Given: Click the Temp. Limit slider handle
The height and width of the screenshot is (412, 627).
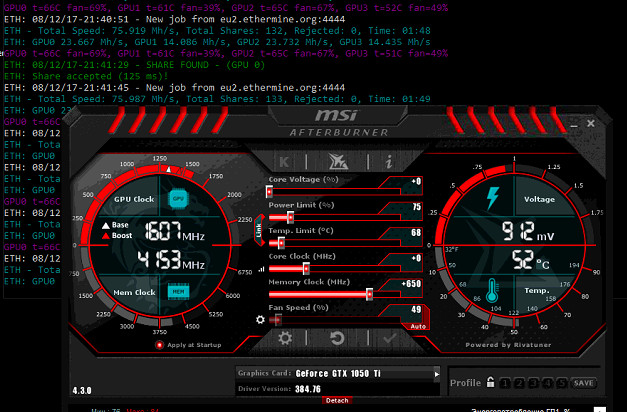Looking at the screenshot, I should click(281, 243).
